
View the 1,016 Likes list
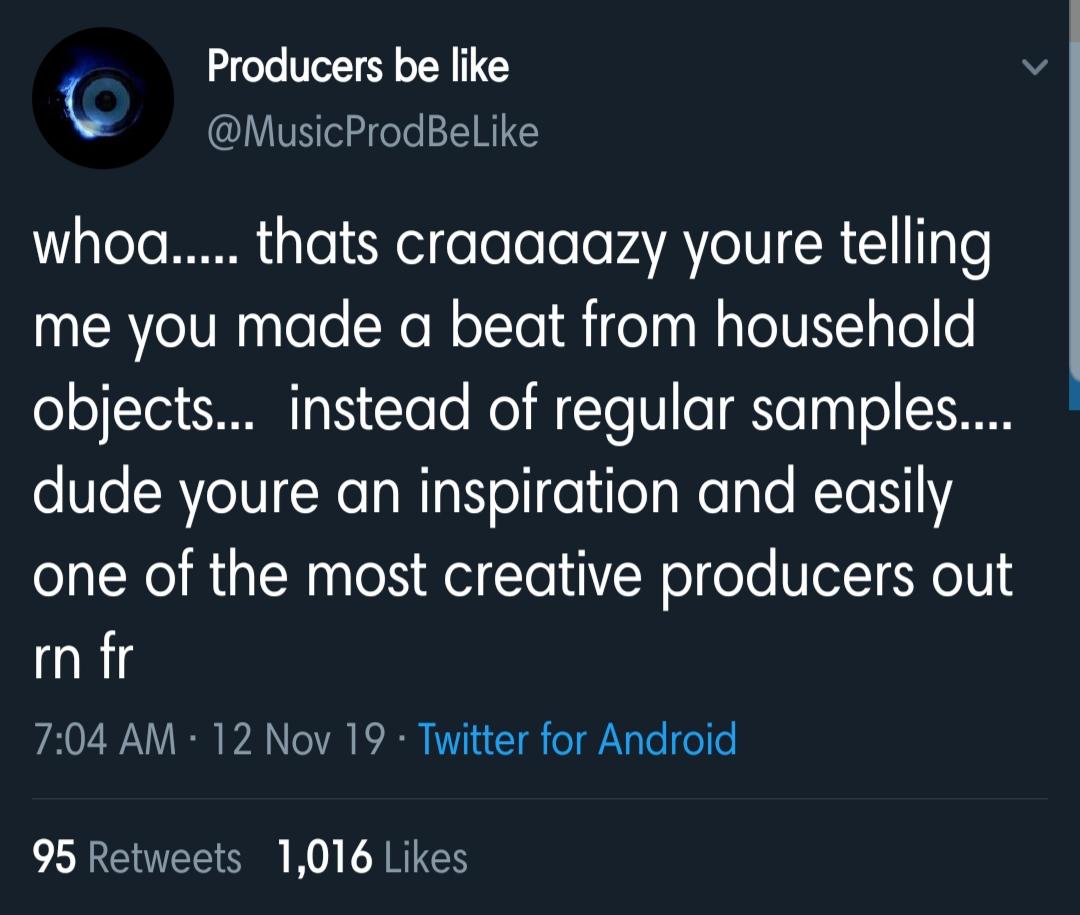click(372, 858)
